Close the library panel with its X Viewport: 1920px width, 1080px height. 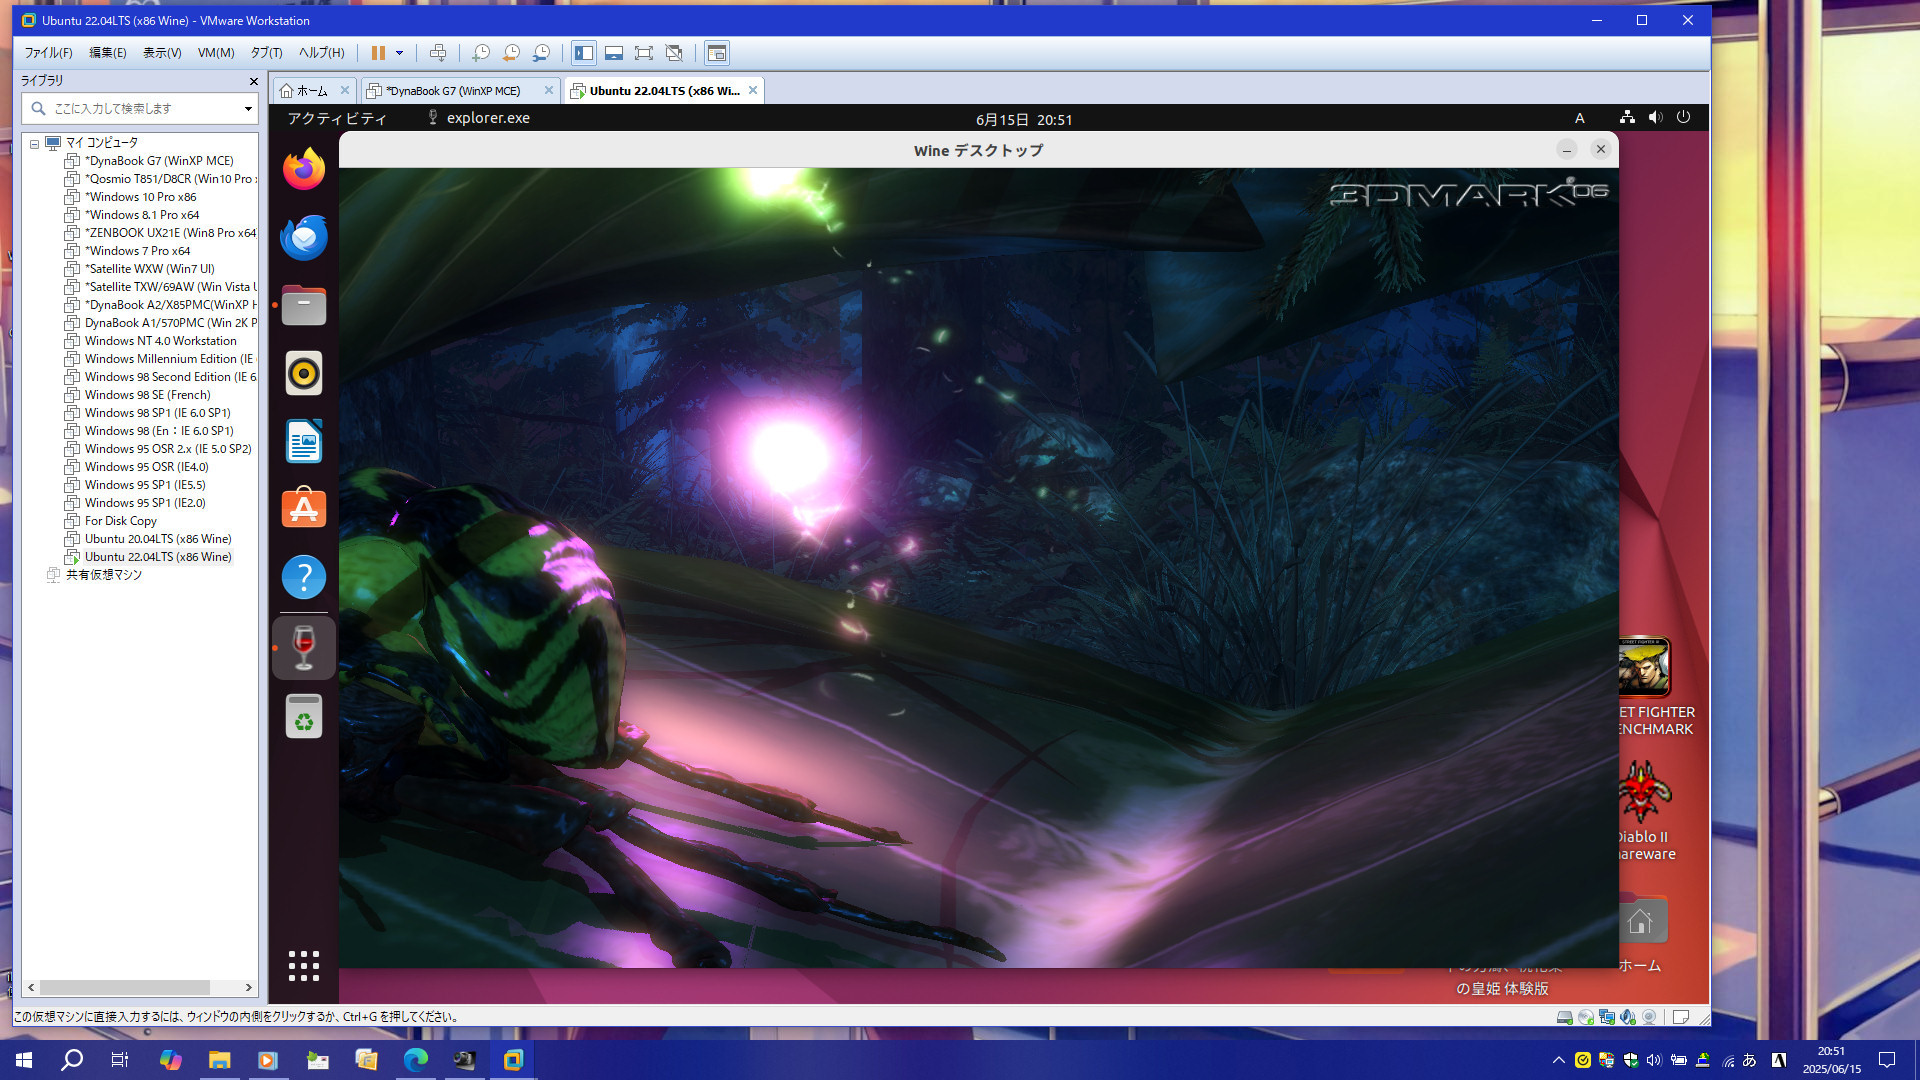pyautogui.click(x=253, y=81)
